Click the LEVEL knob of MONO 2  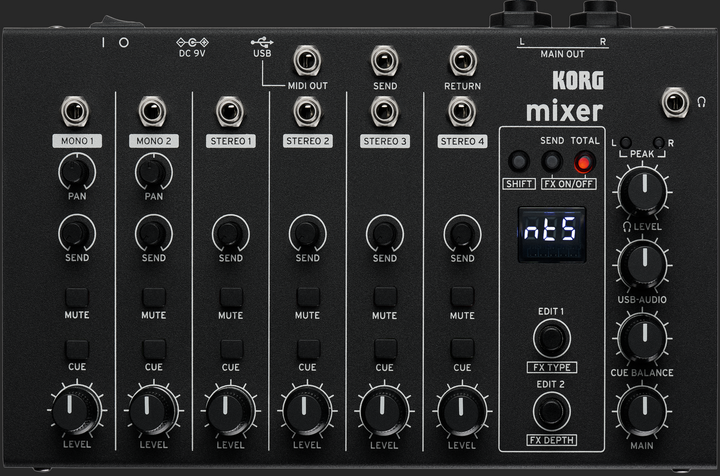pyautogui.click(x=153, y=409)
